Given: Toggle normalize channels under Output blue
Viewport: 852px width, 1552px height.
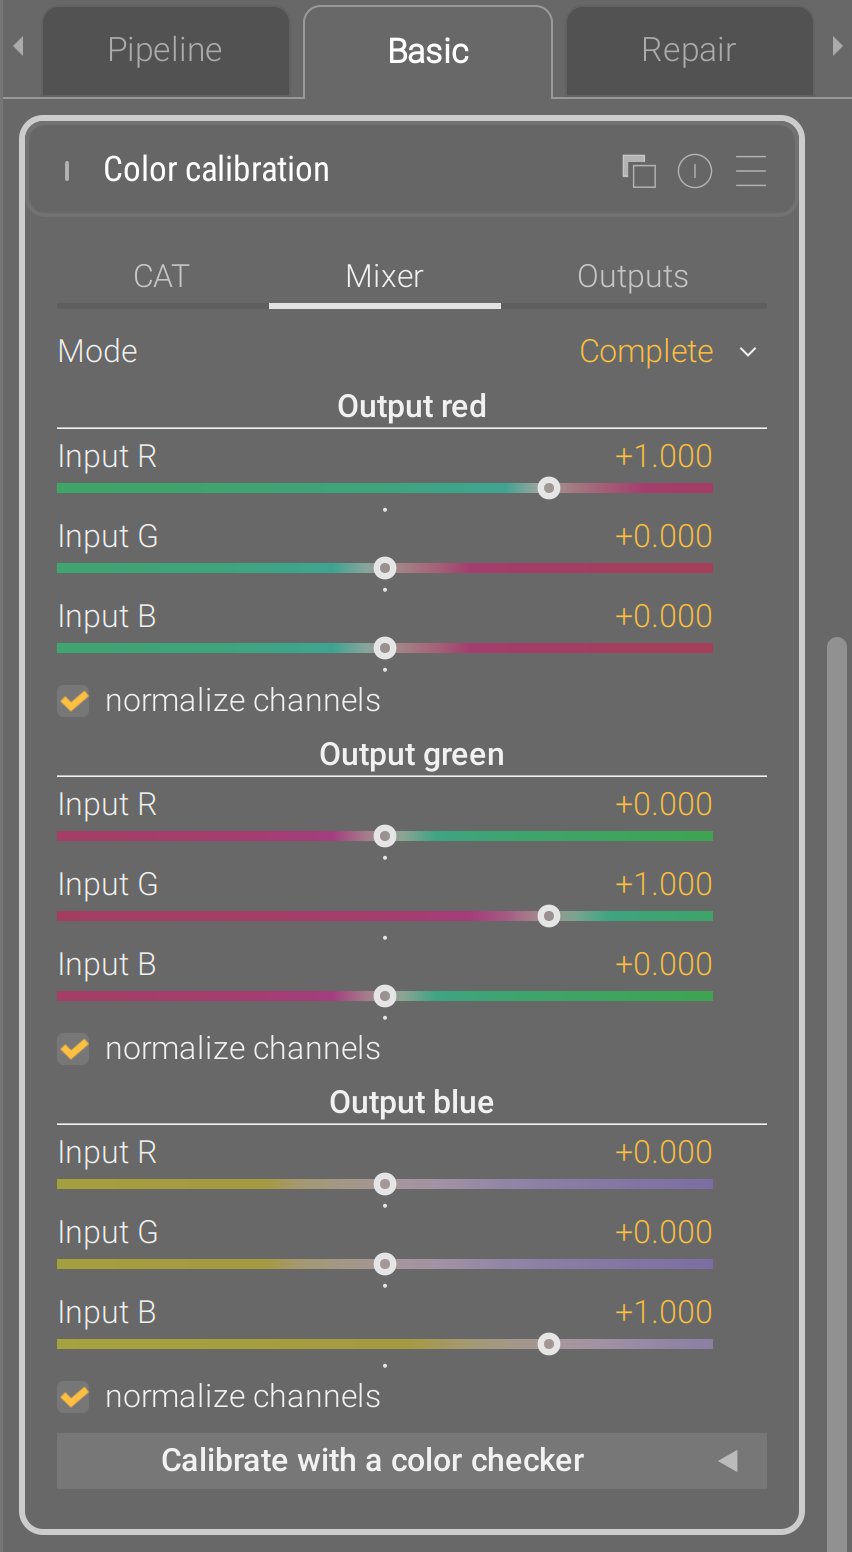Looking at the screenshot, I should (x=74, y=1397).
